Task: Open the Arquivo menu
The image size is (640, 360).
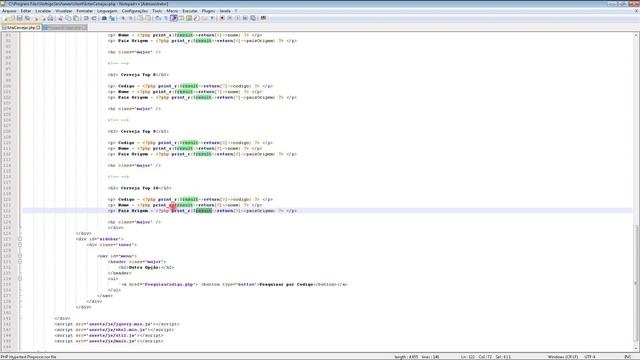Action: tap(9, 11)
